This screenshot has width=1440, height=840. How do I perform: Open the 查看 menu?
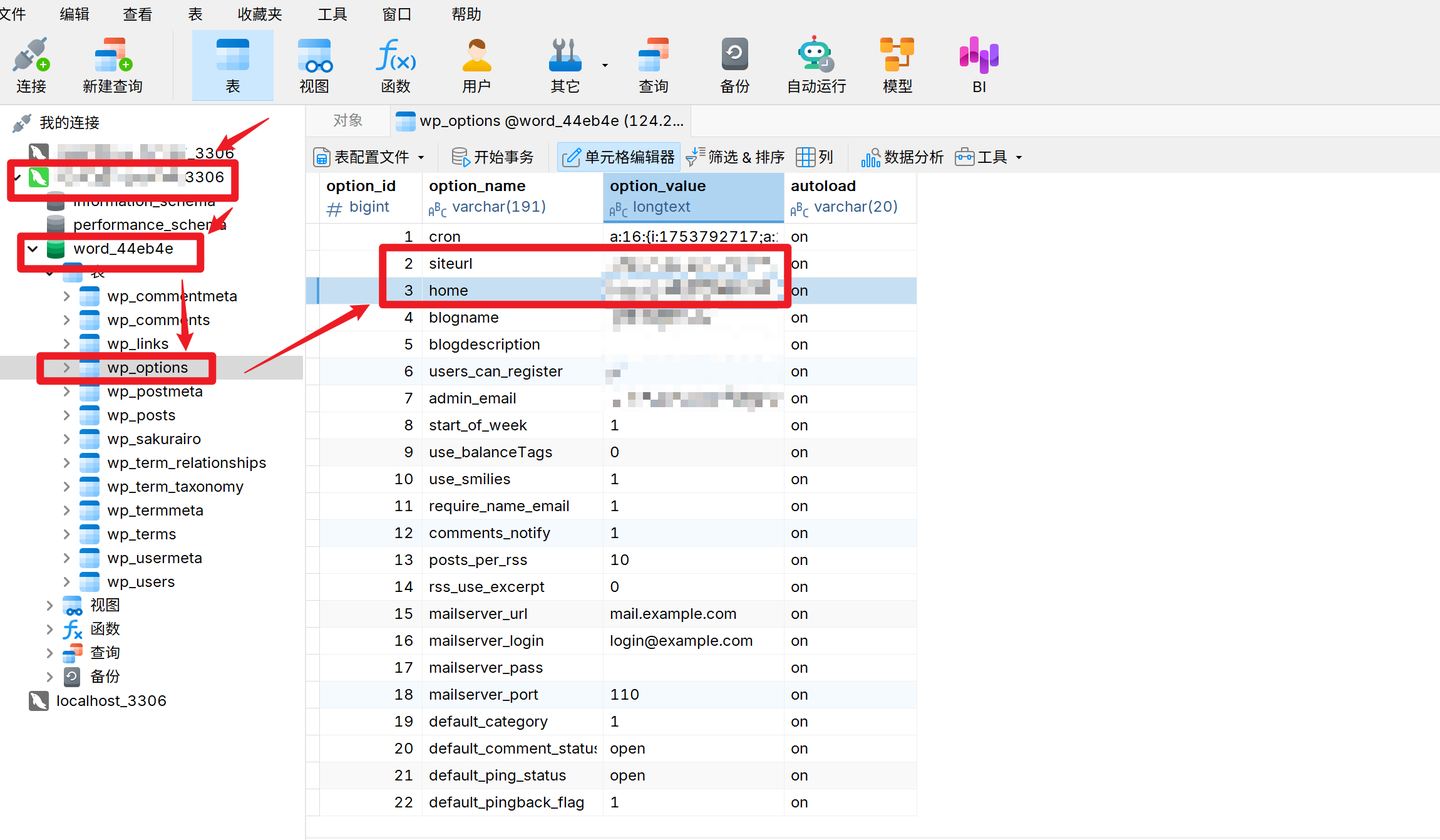coord(138,14)
